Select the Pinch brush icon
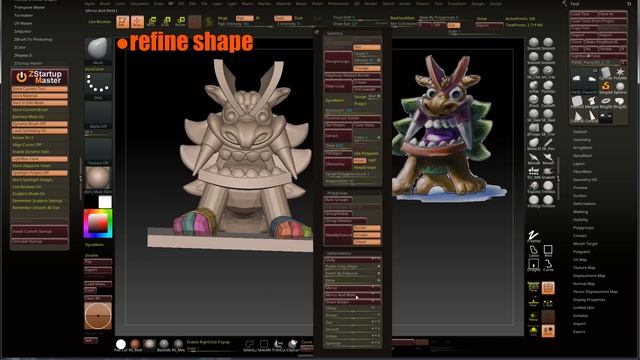Viewport: 640px width, 360px height. pyautogui.click(x=533, y=100)
